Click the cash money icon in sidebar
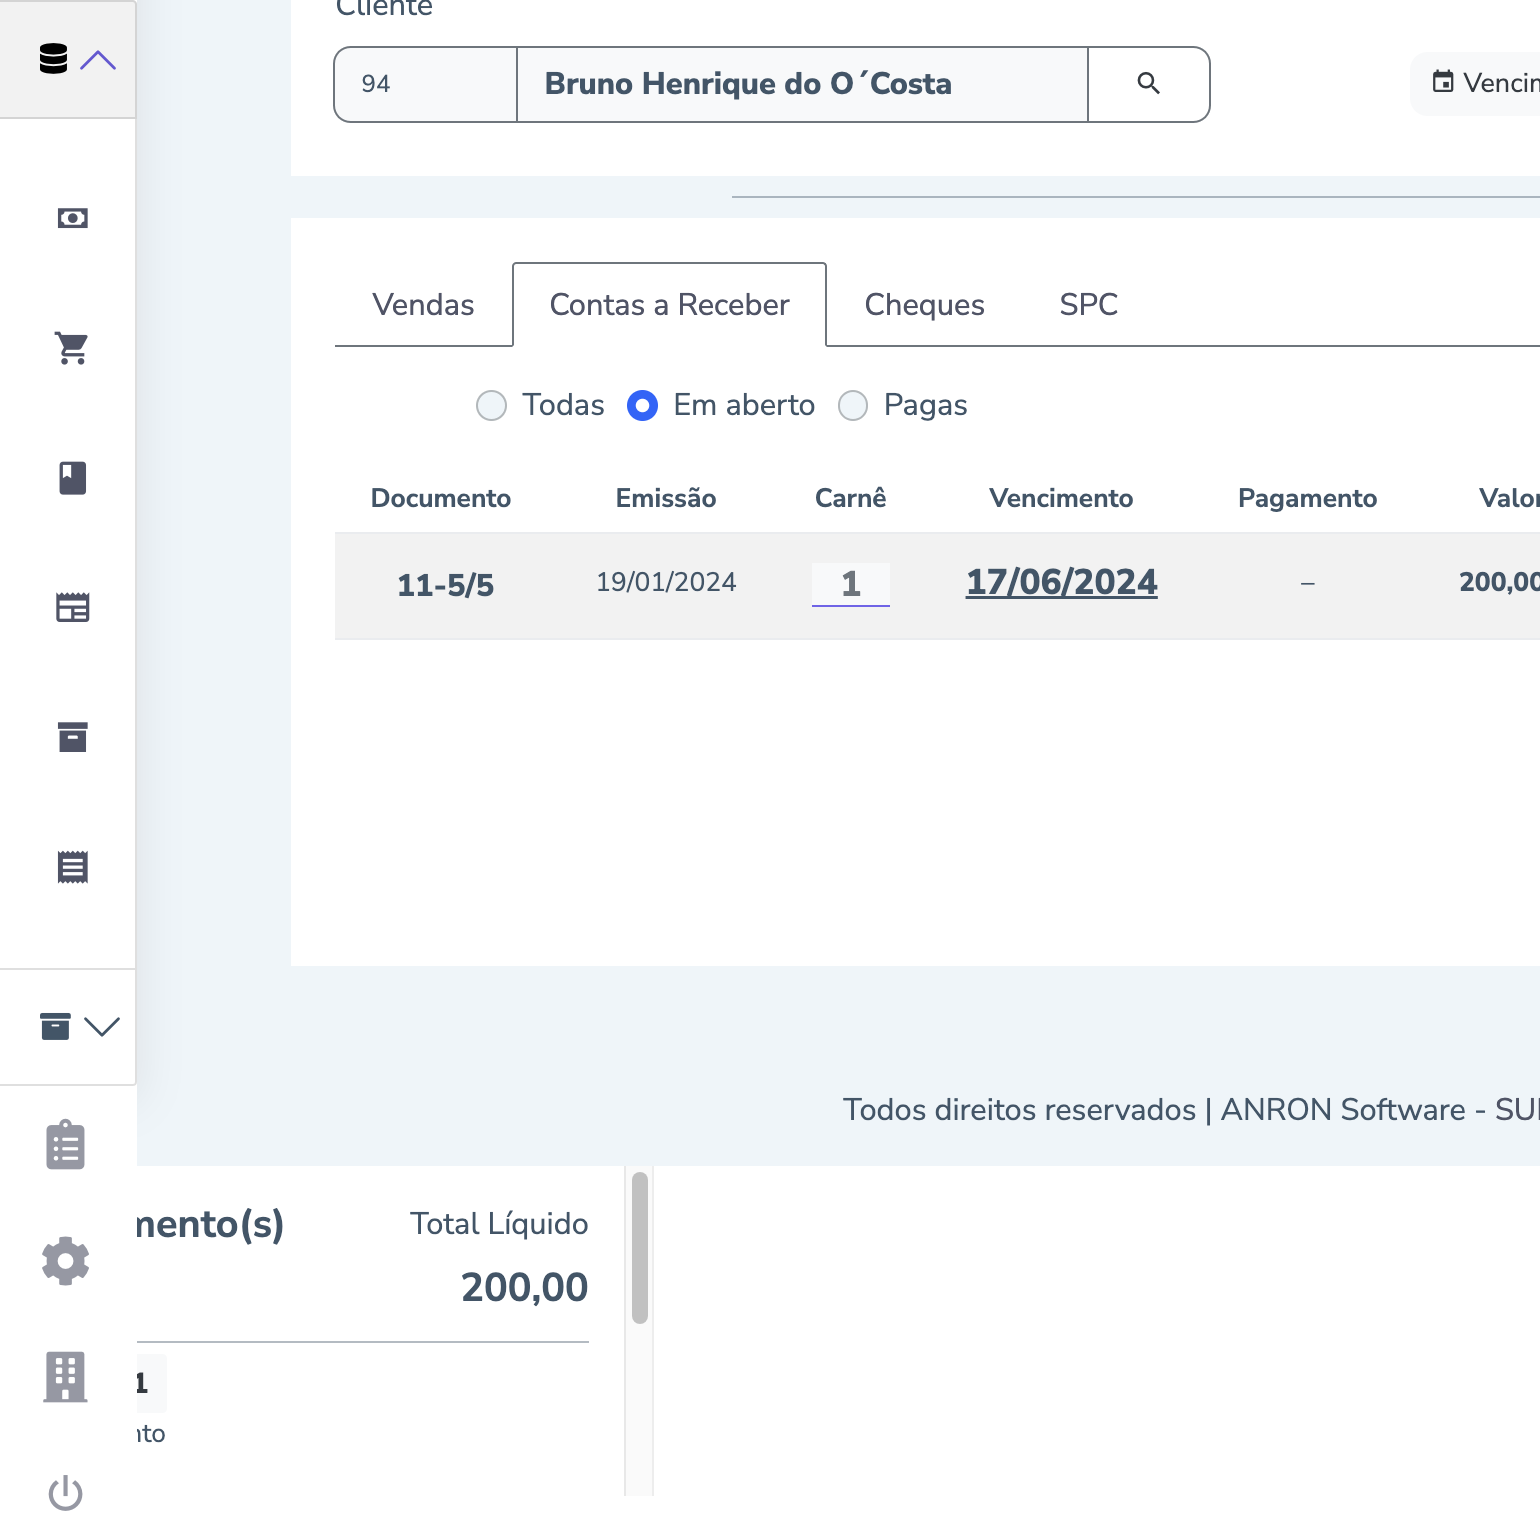This screenshot has width=1540, height=1528. [x=72, y=218]
